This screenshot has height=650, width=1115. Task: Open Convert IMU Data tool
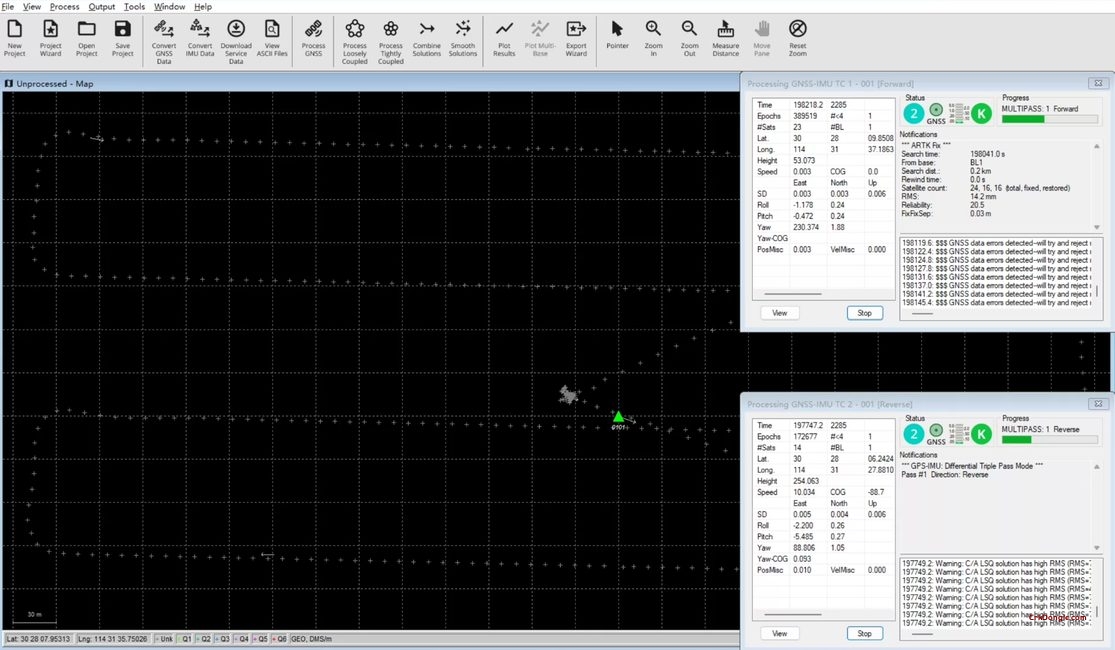[x=200, y=38]
